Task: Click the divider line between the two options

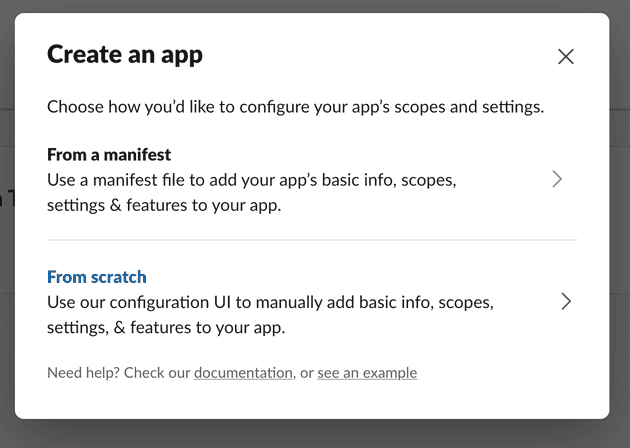Action: pos(312,240)
